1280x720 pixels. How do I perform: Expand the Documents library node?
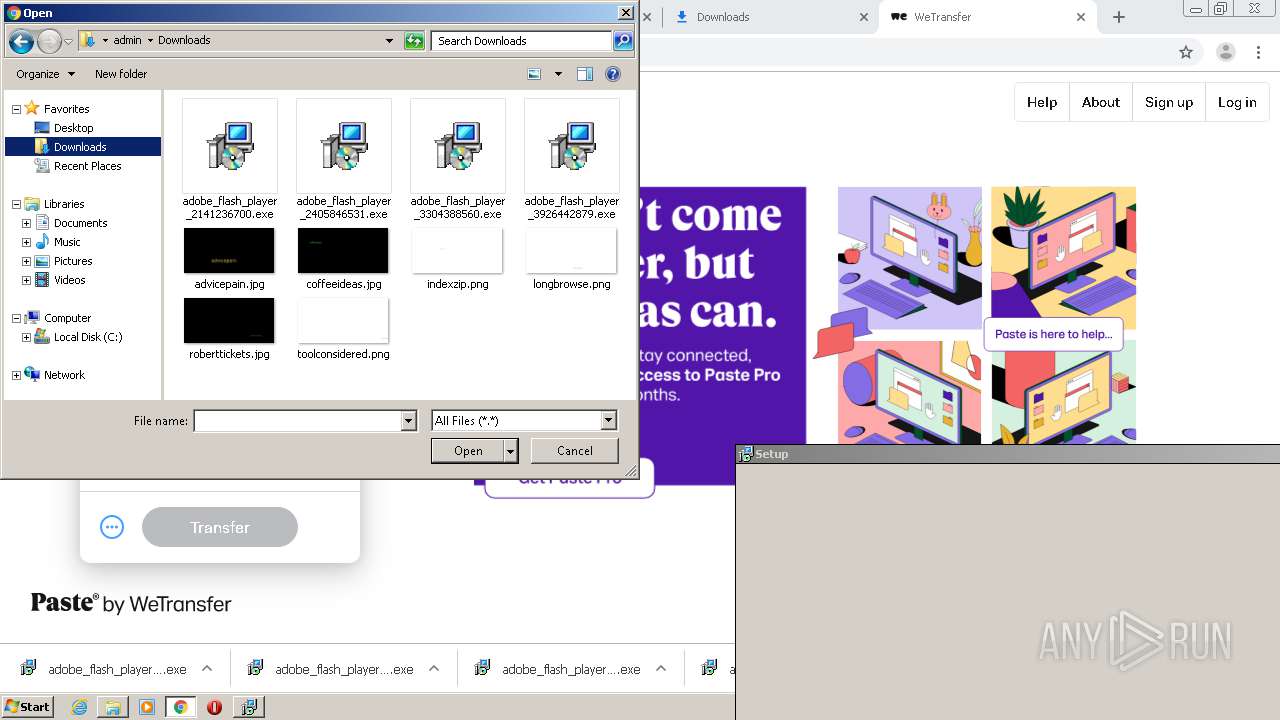[26, 223]
